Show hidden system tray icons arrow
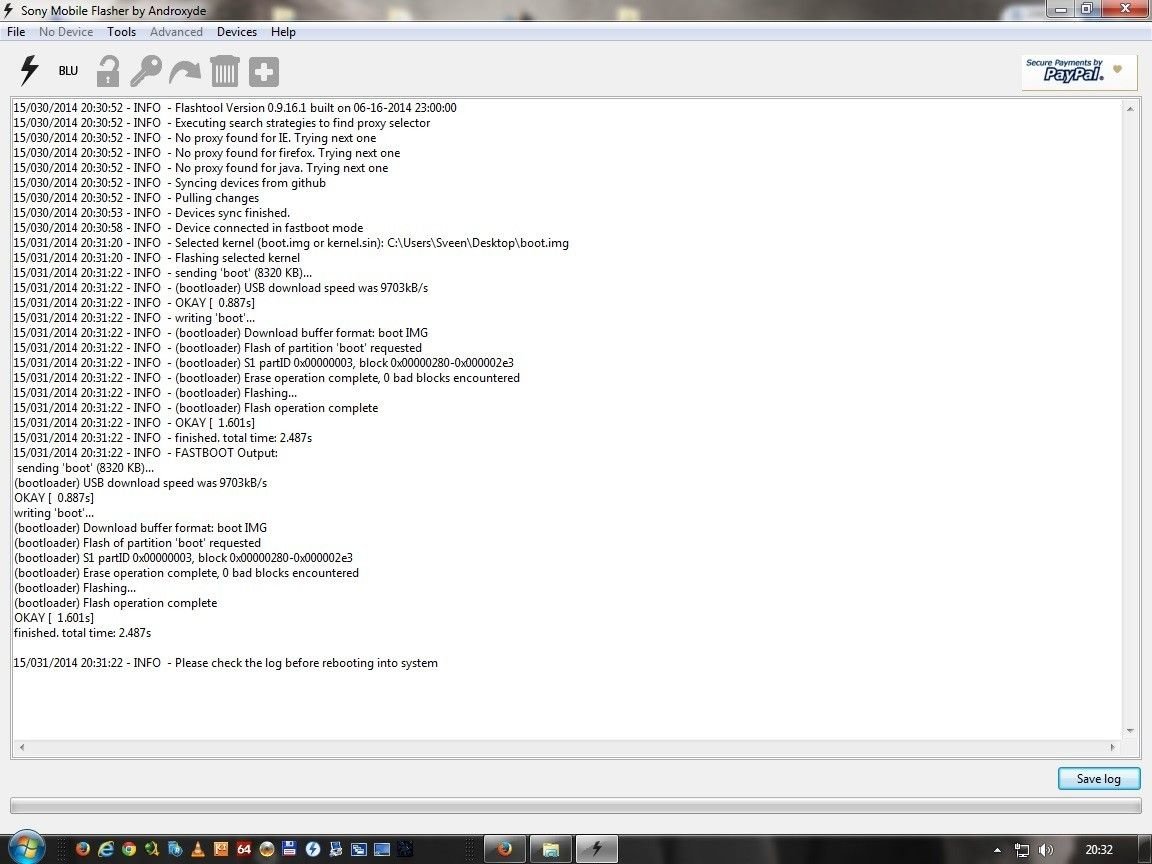This screenshot has height=864, width=1152. pos(997,850)
